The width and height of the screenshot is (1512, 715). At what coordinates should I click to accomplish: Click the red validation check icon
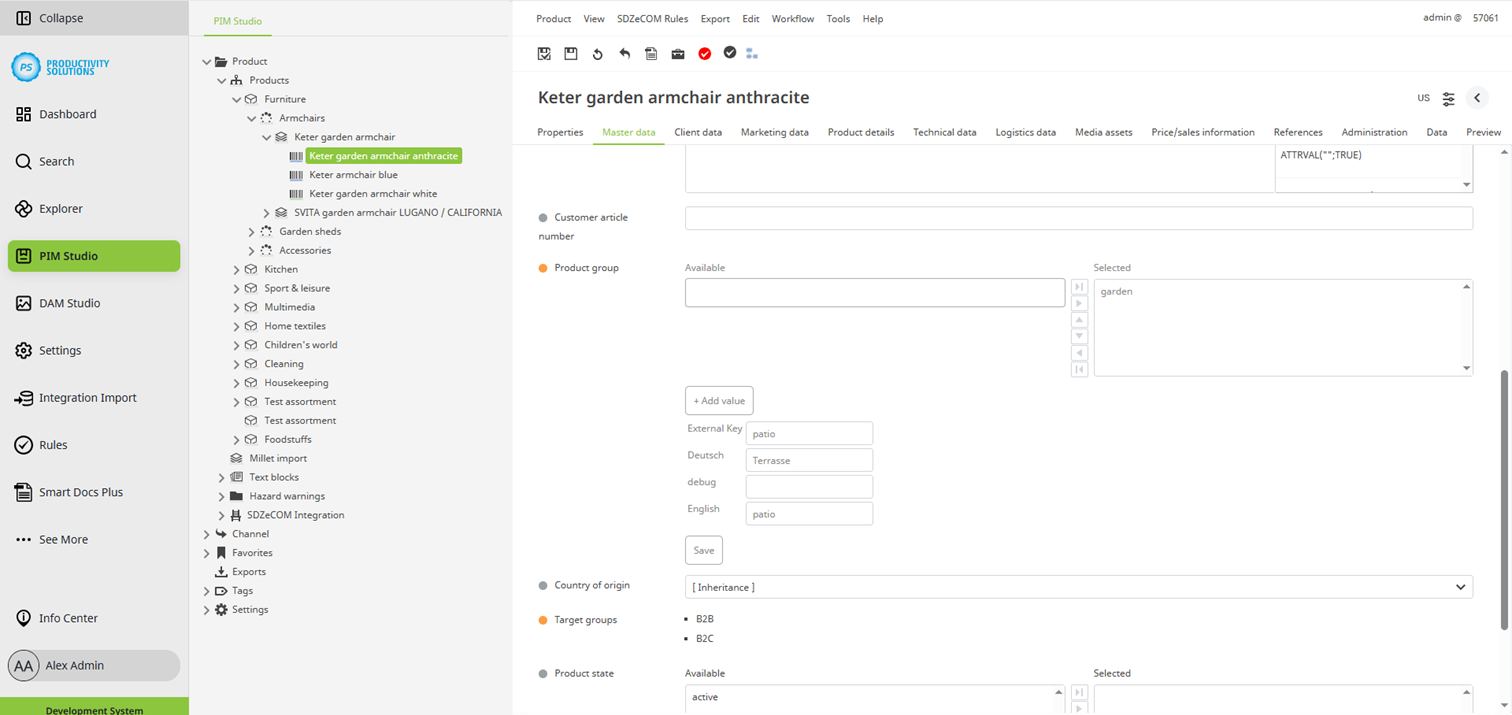click(704, 53)
